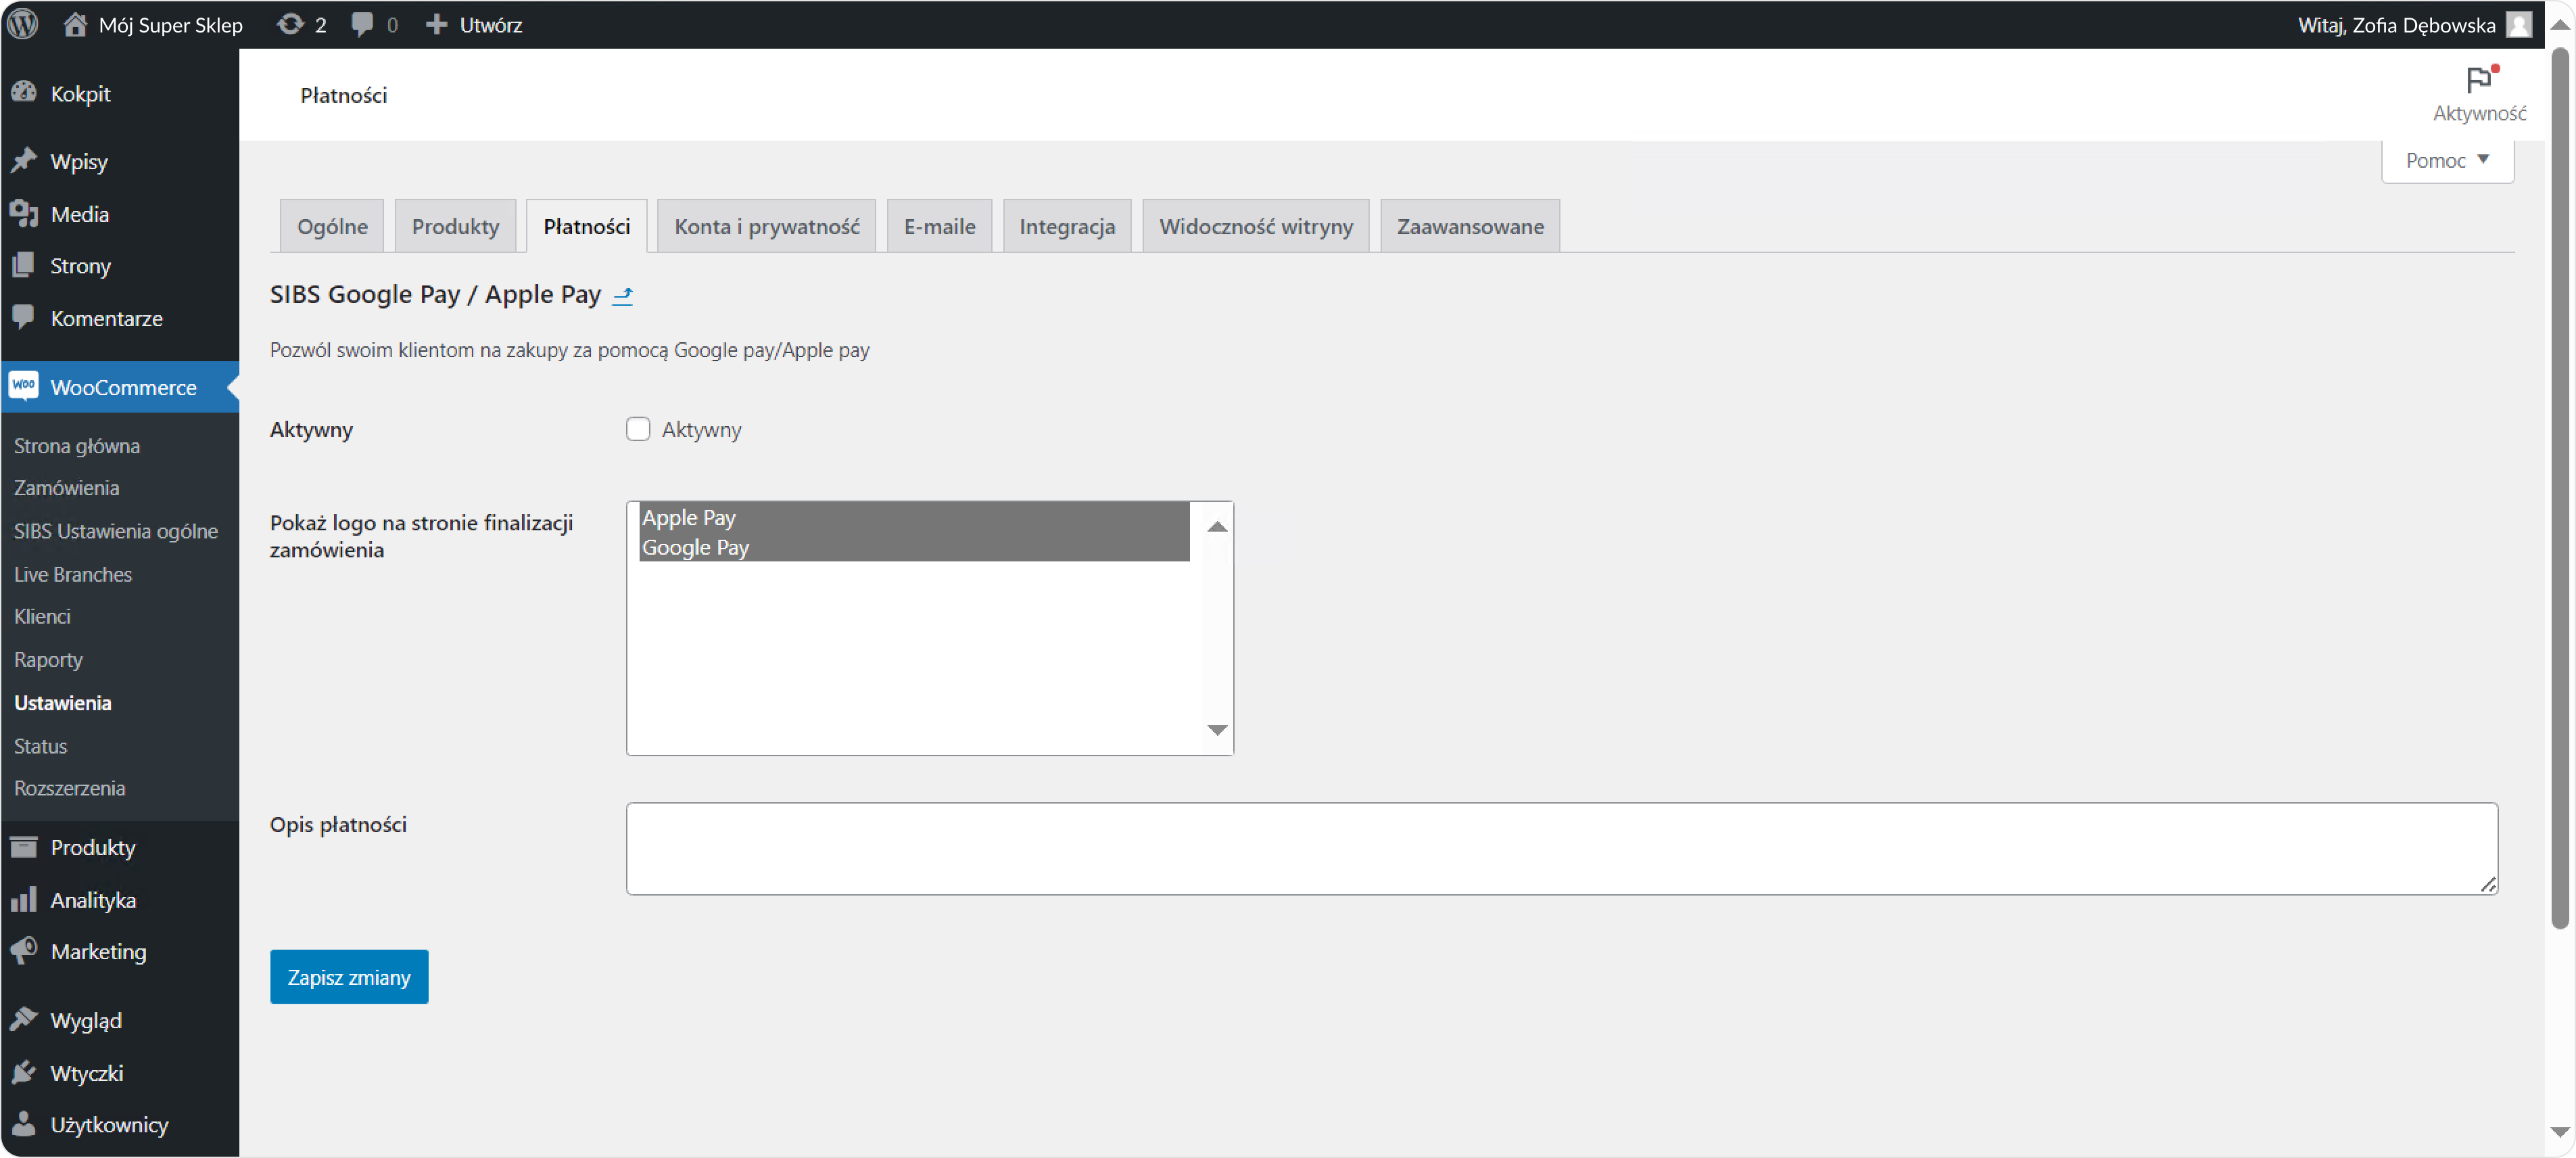The image size is (2576, 1158).
Task: Open Kokpit dashboard icon in sidebar
Action: pyautogui.click(x=24, y=93)
